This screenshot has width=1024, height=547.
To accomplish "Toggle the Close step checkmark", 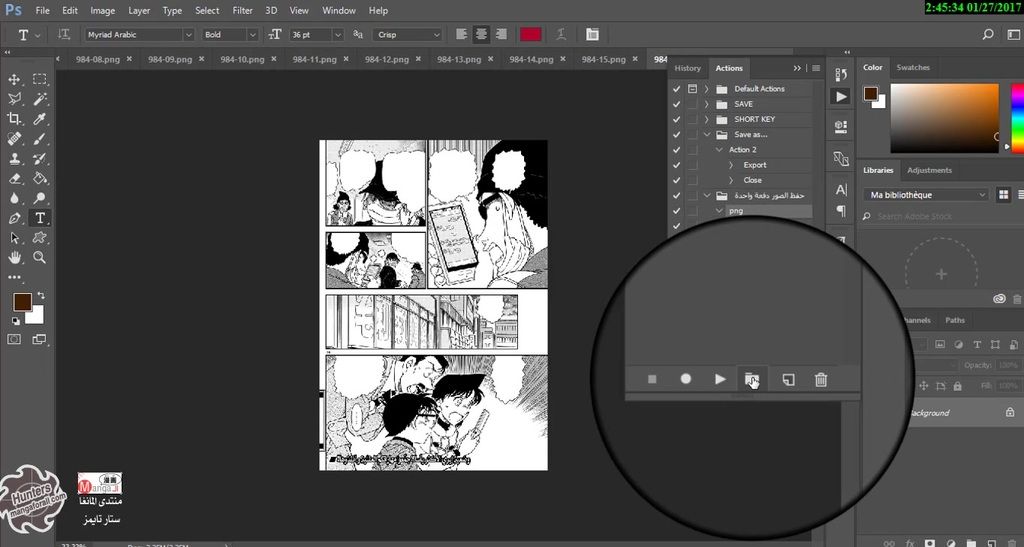I will pos(677,180).
